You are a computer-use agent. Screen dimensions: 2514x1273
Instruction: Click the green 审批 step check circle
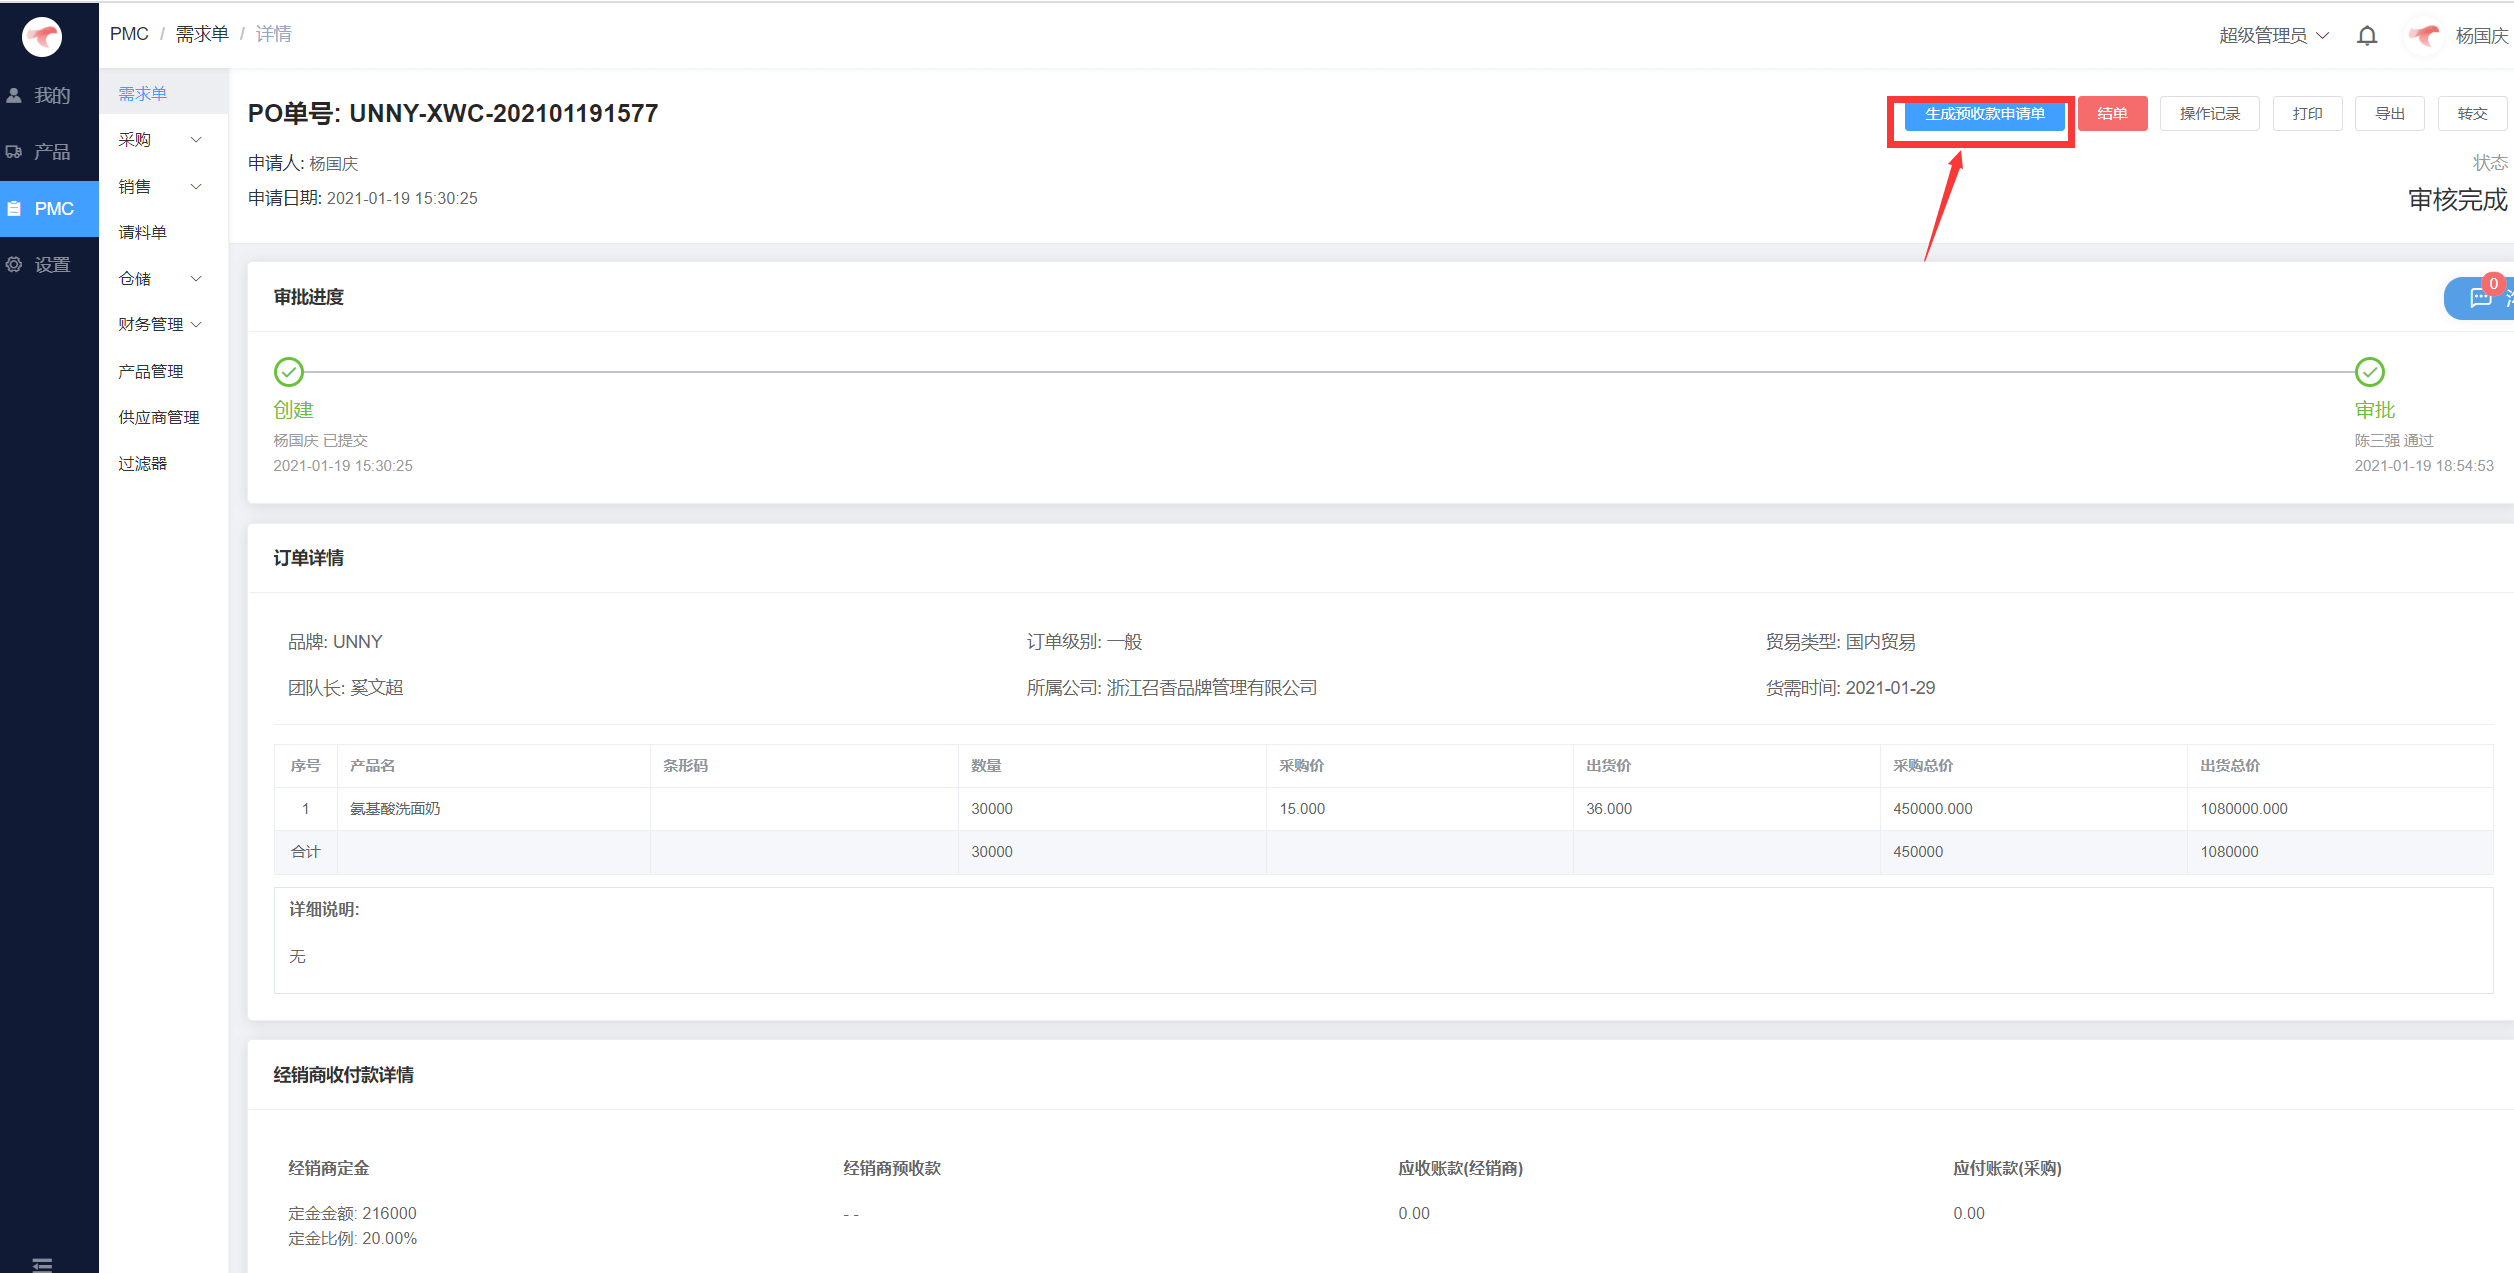2369,372
